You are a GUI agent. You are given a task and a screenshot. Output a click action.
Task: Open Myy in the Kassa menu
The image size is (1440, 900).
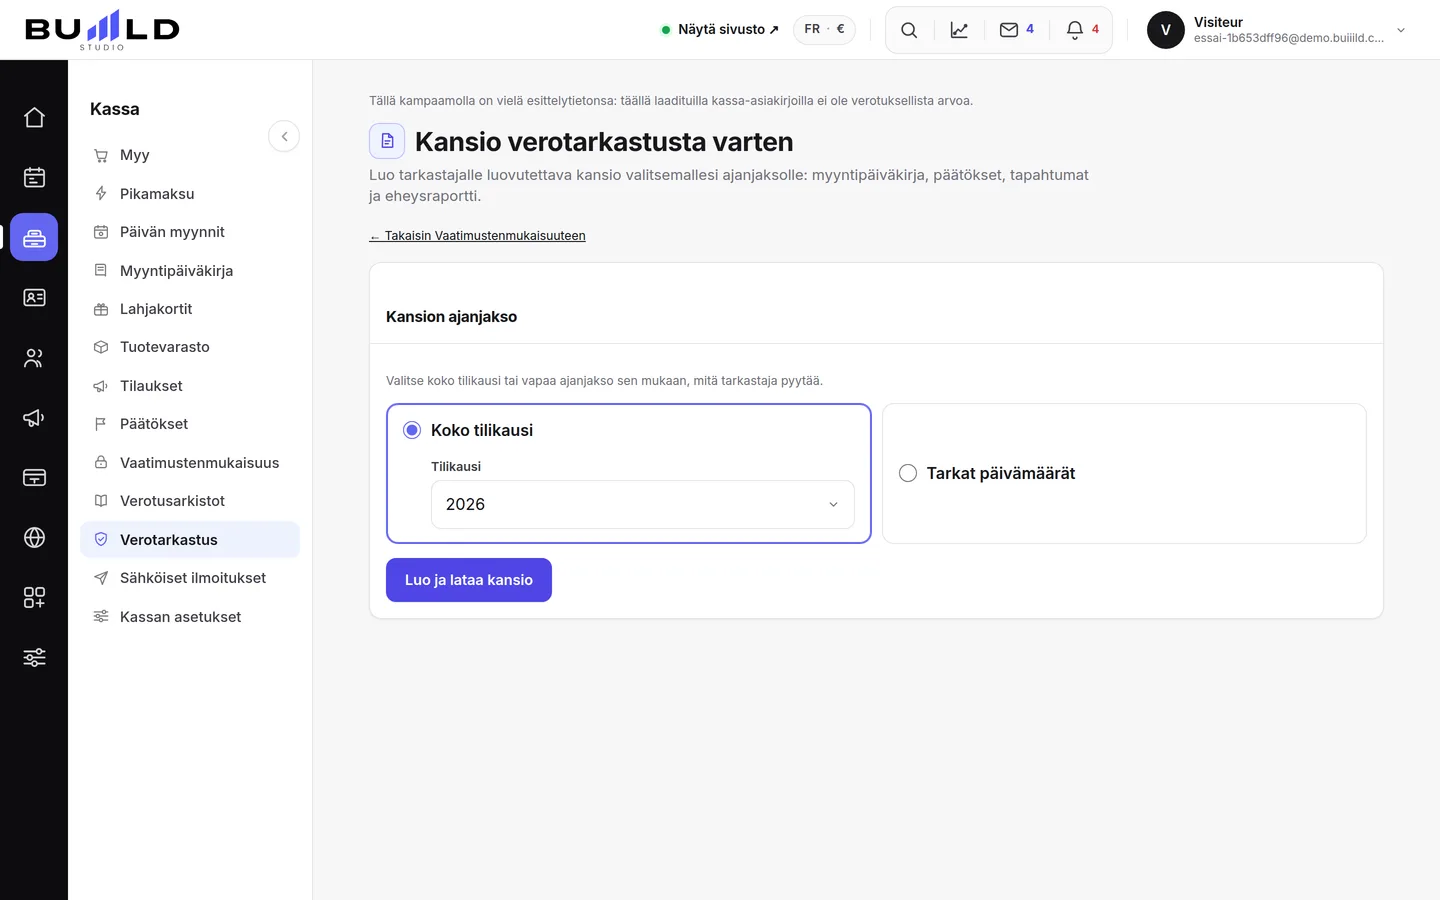190,155
